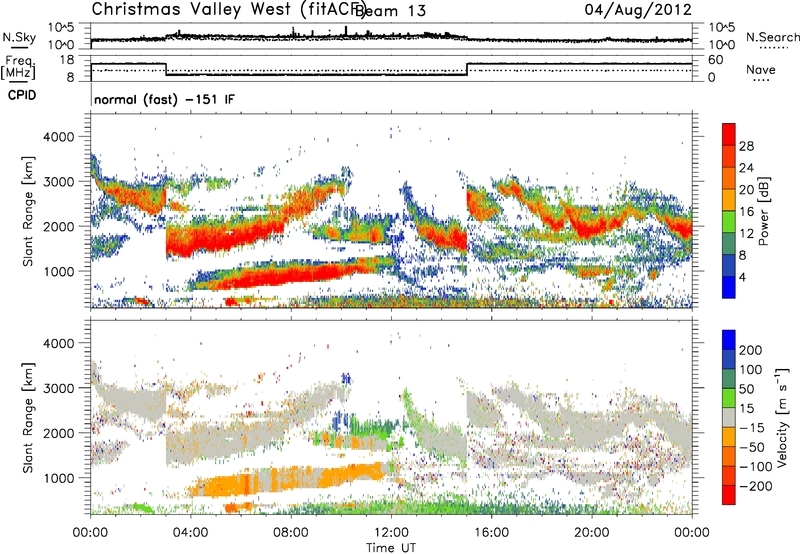
Task: Click the "3000" tick in the velocity panel
Action: coord(58,388)
